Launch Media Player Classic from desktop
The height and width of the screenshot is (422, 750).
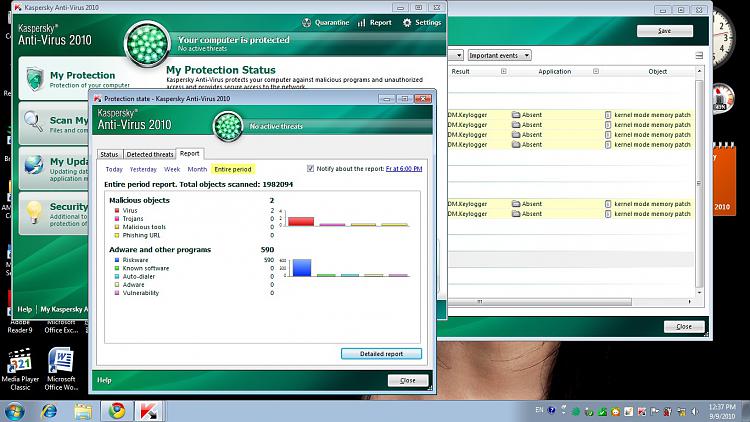click(x=20, y=369)
